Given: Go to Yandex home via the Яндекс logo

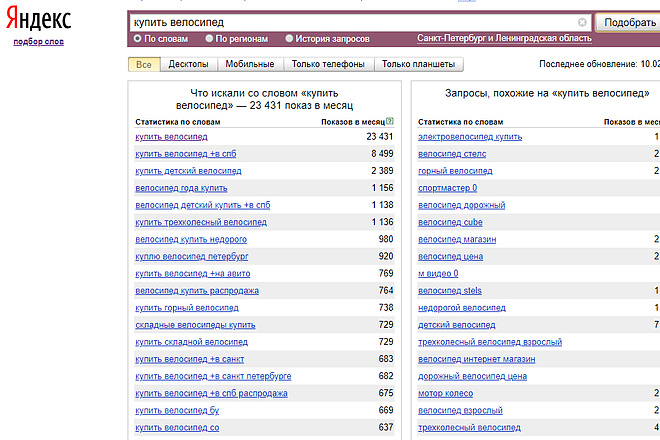Looking at the screenshot, I should pos(38,19).
